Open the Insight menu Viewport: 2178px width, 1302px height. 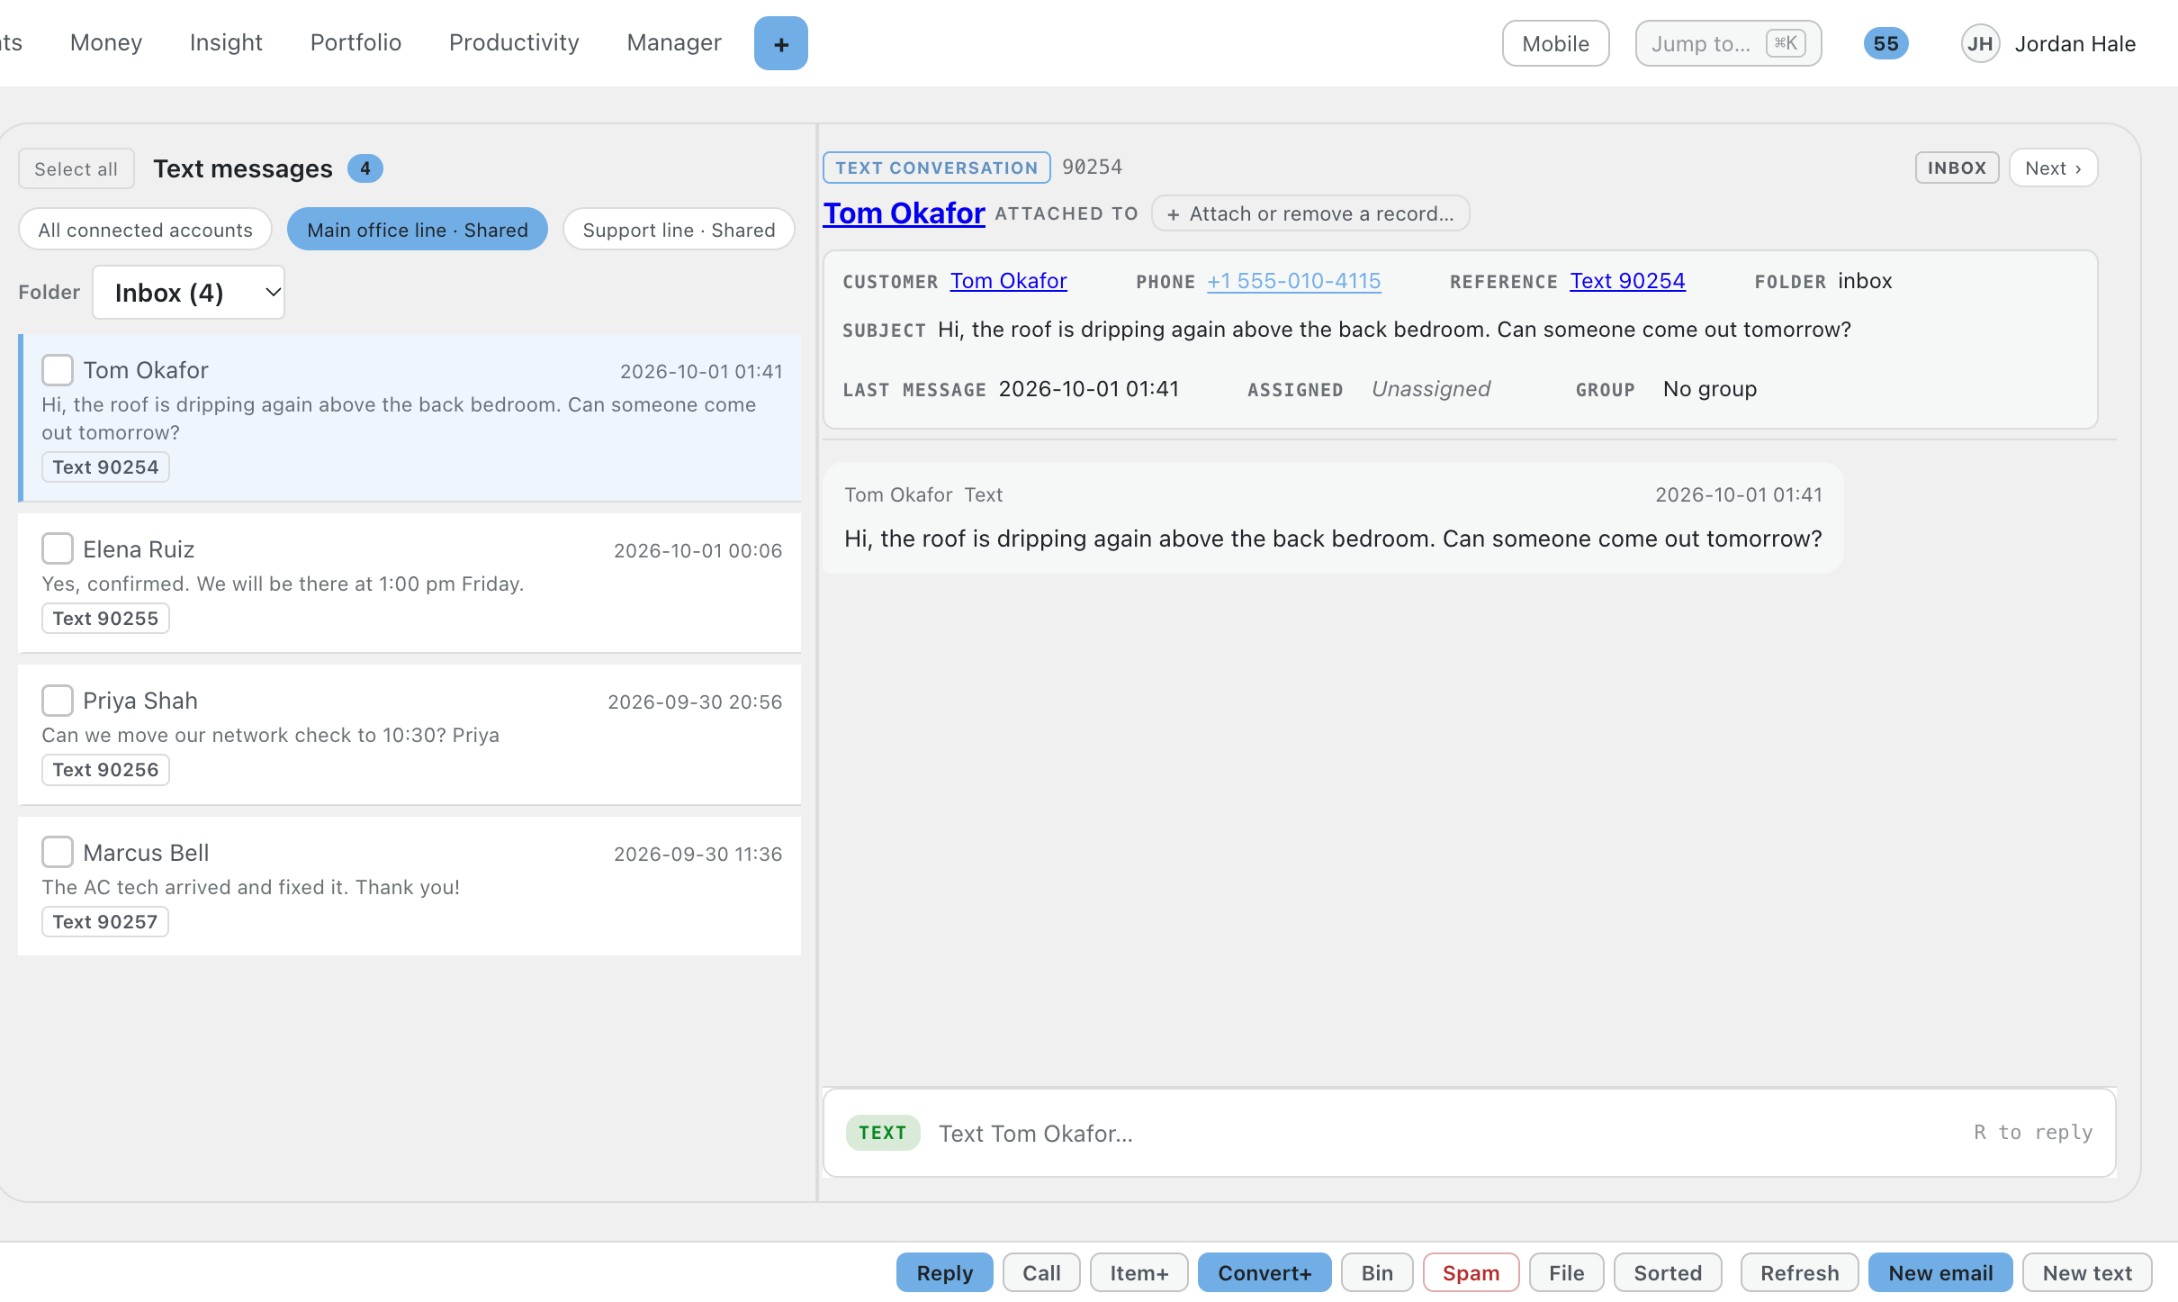tap(226, 42)
